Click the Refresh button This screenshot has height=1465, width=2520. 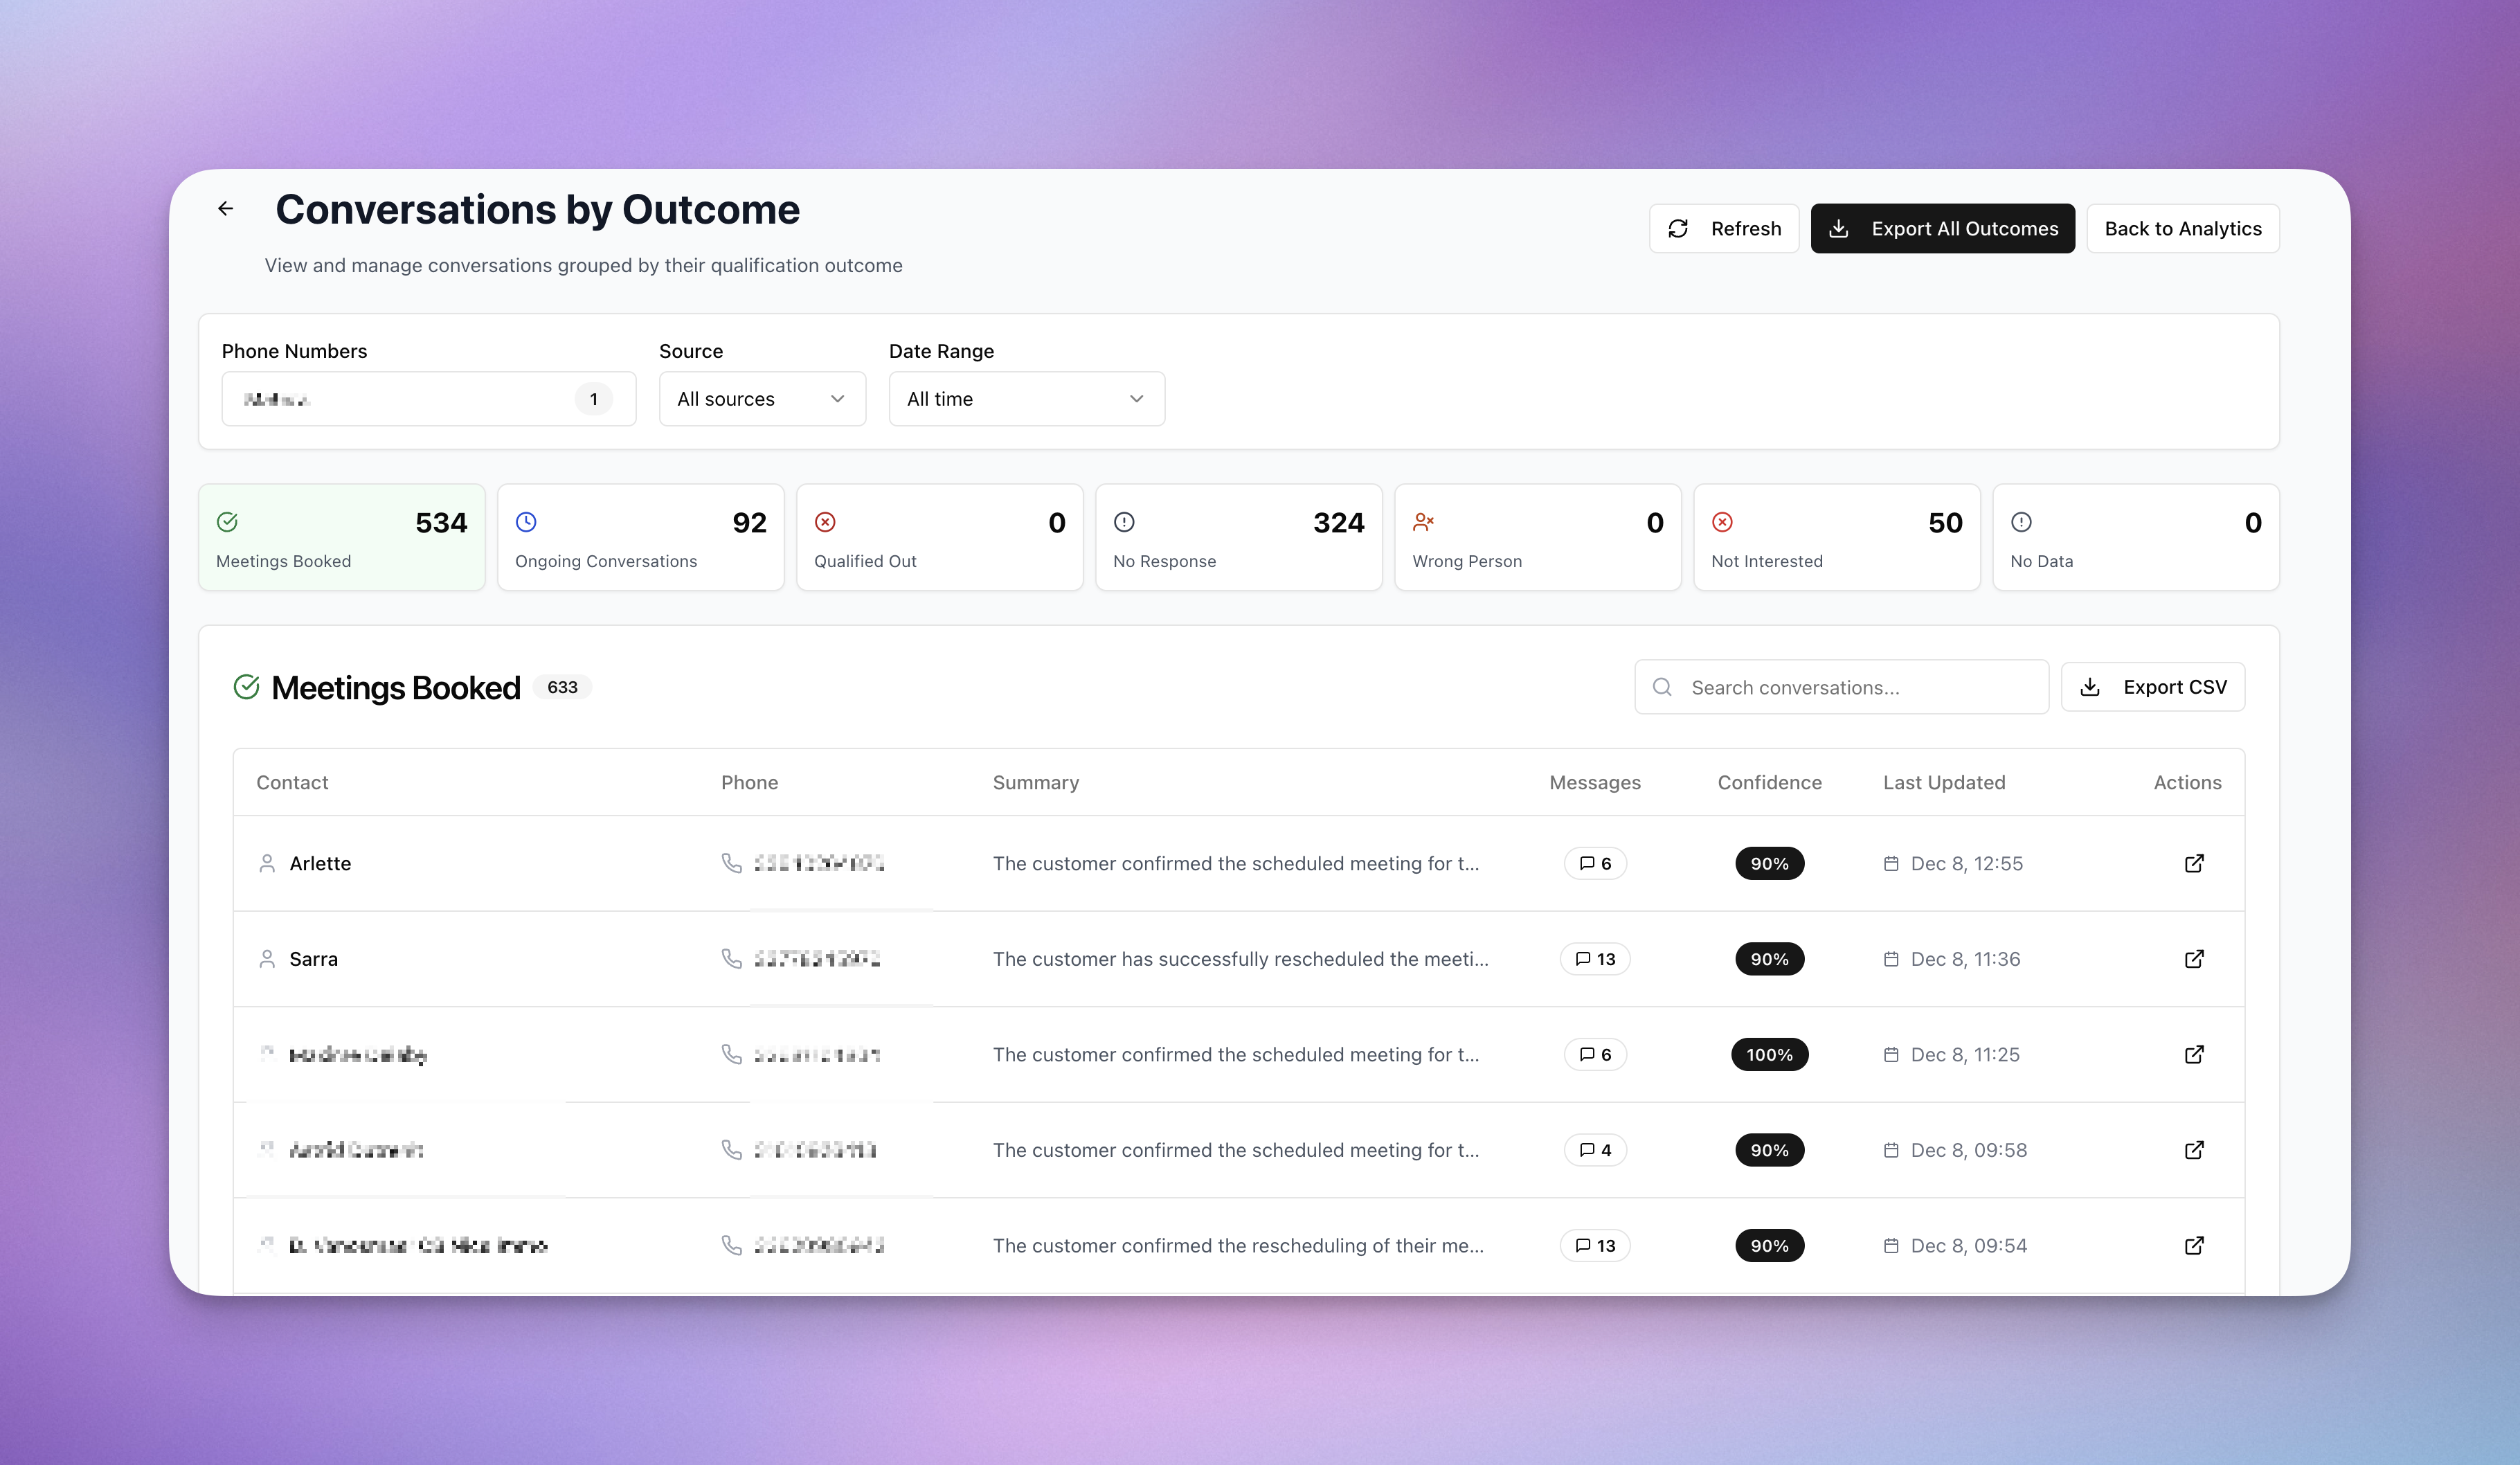(1723, 229)
